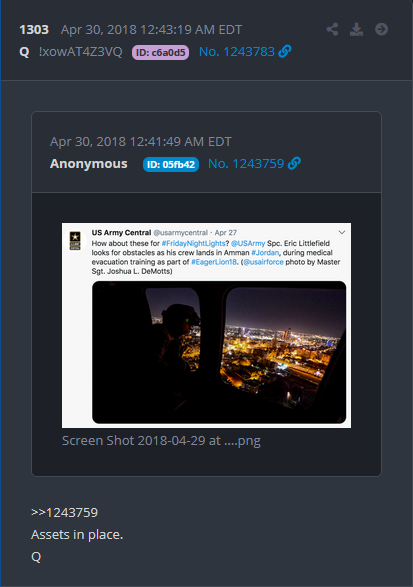Click the chain icon beside No. 1243783

(x=285, y=51)
